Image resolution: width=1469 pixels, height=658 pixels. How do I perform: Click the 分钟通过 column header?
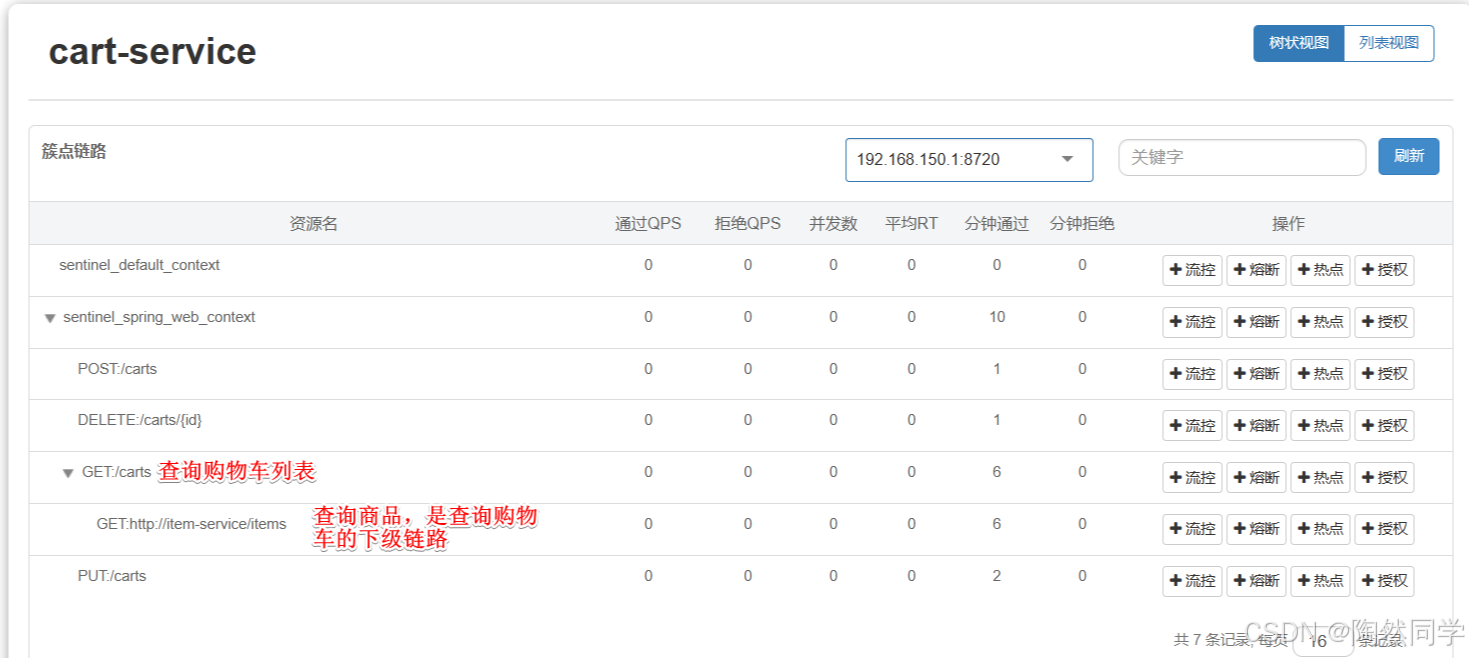pos(996,224)
